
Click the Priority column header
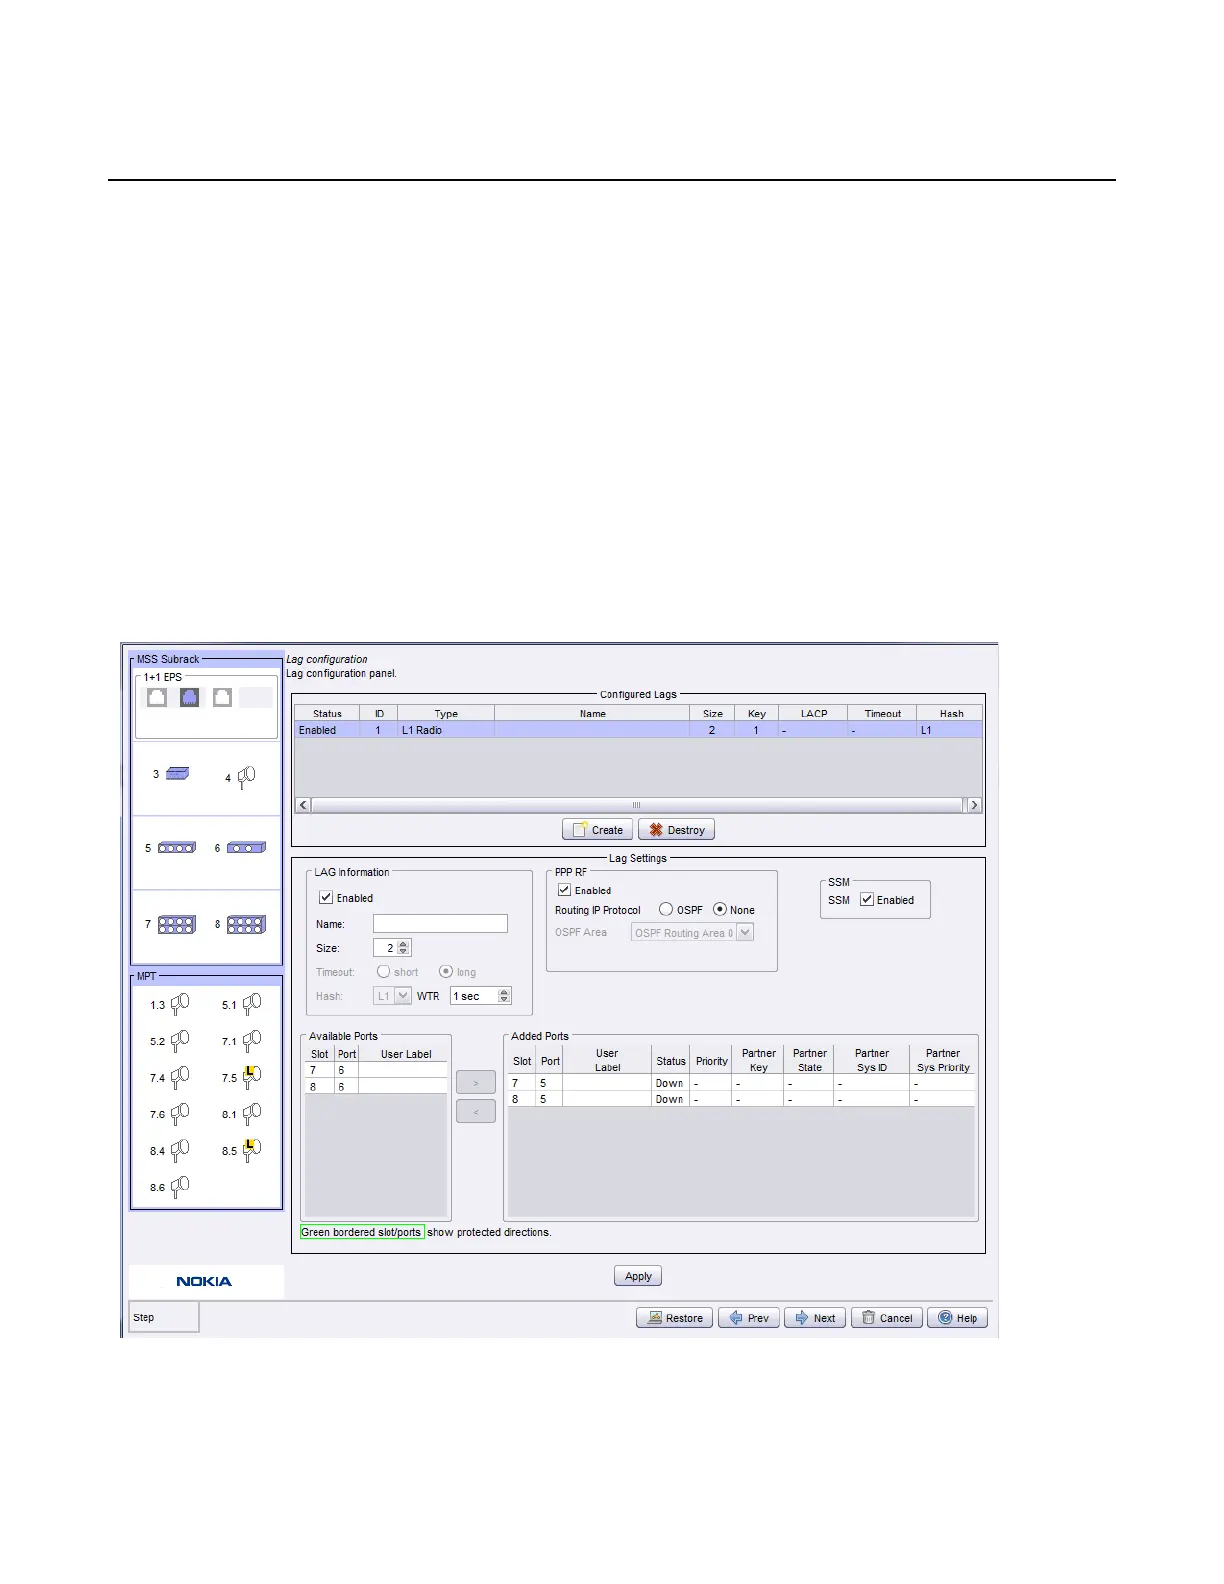(712, 1060)
